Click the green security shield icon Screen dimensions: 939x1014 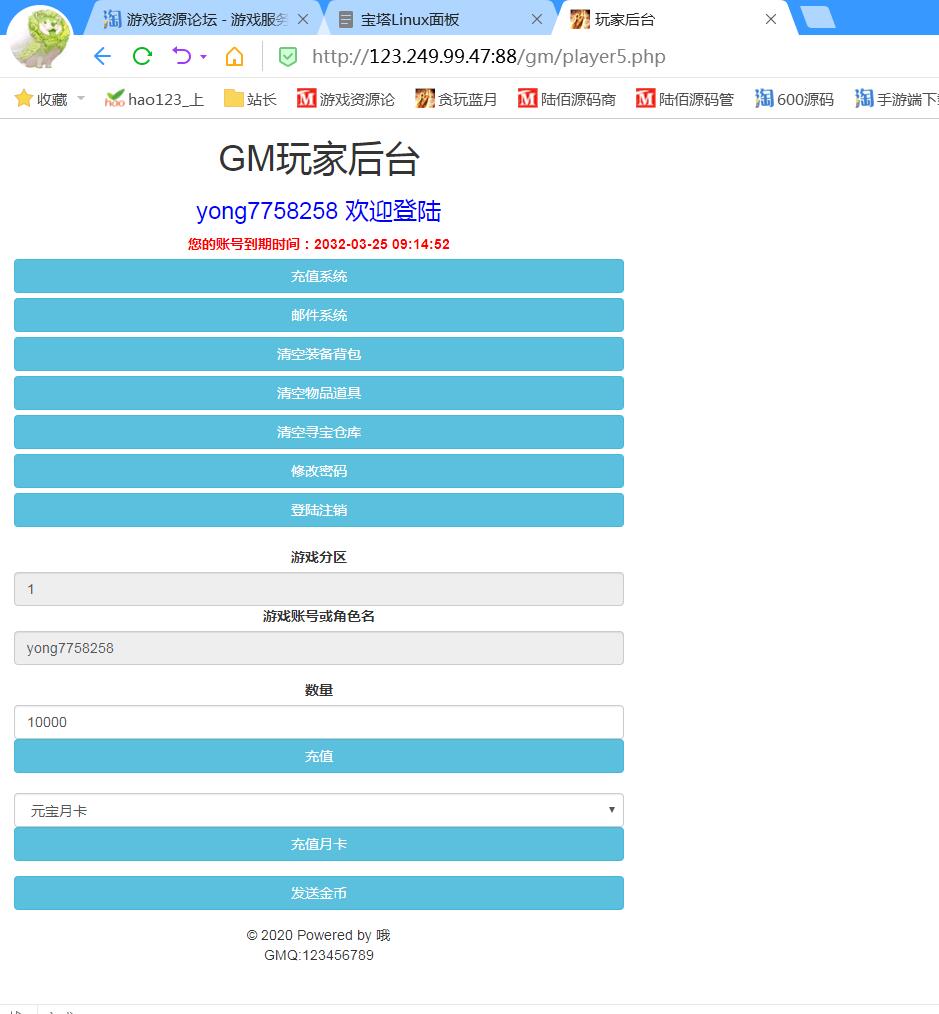click(x=287, y=57)
